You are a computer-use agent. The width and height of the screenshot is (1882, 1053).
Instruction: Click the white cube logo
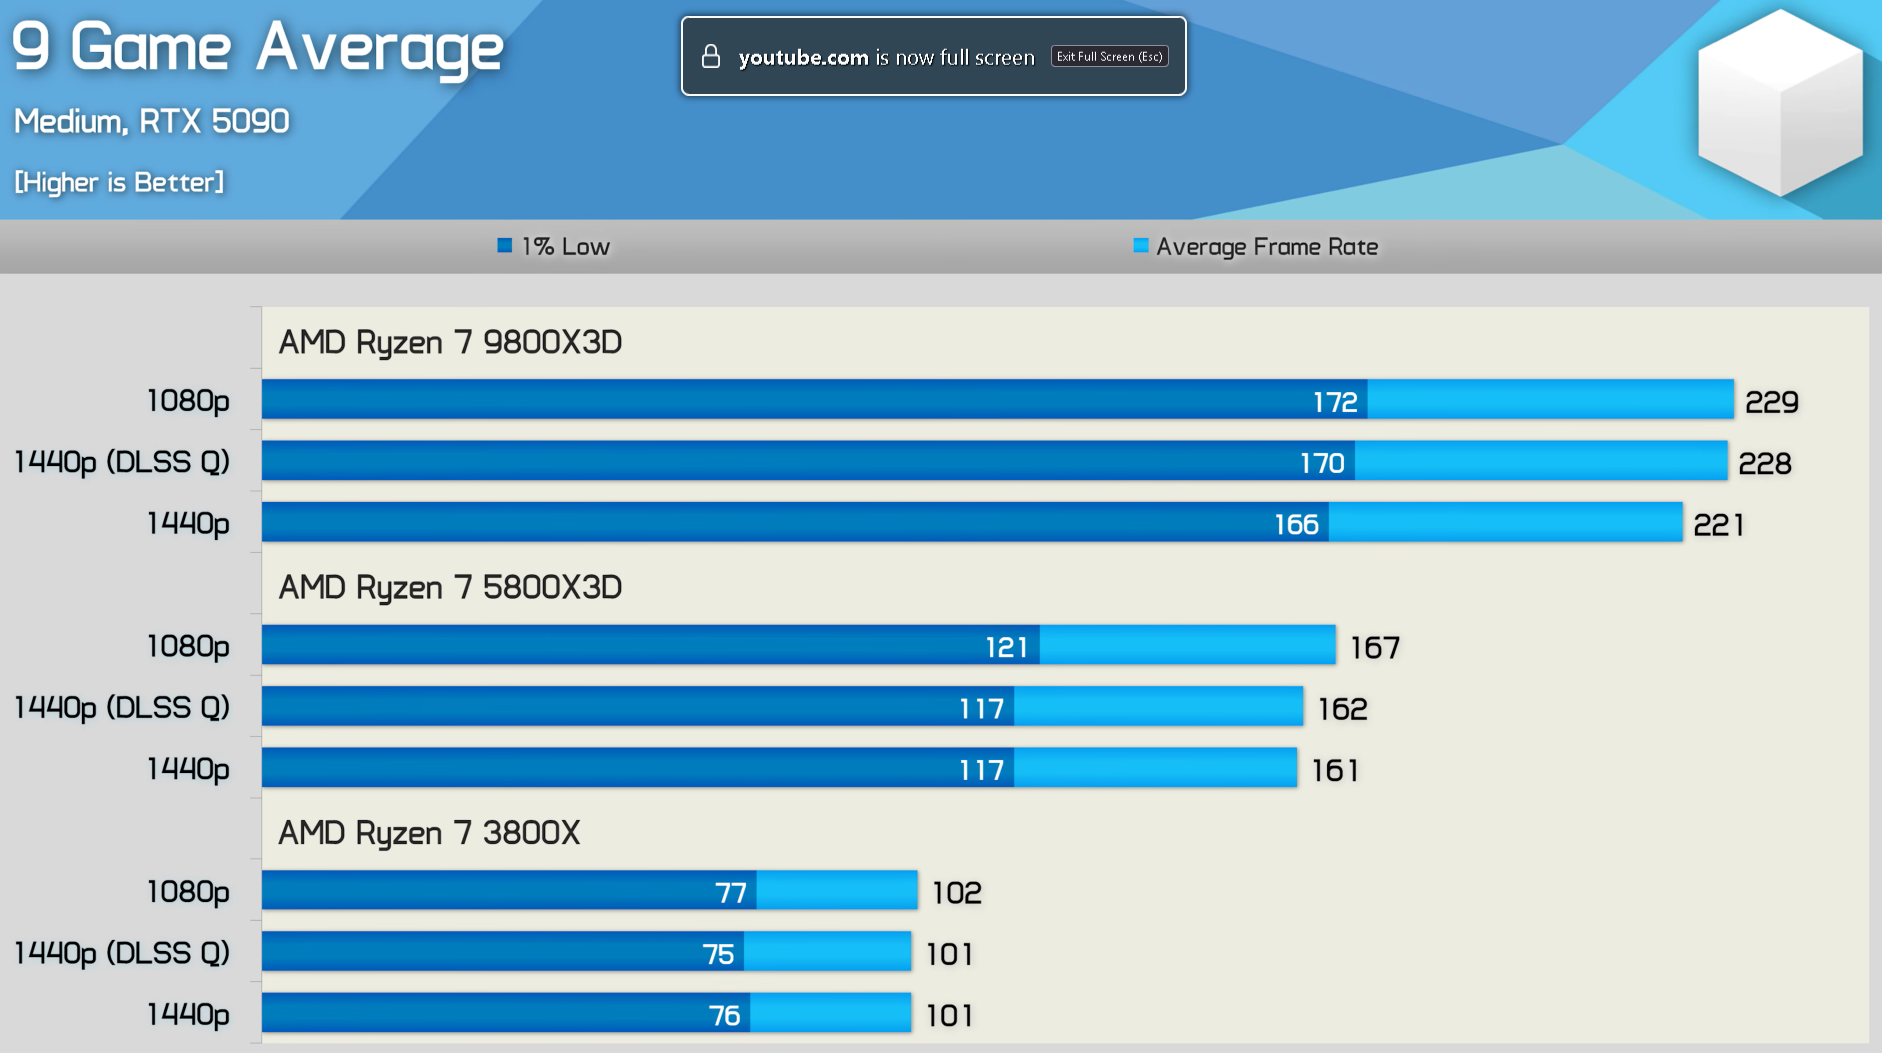tap(1780, 103)
